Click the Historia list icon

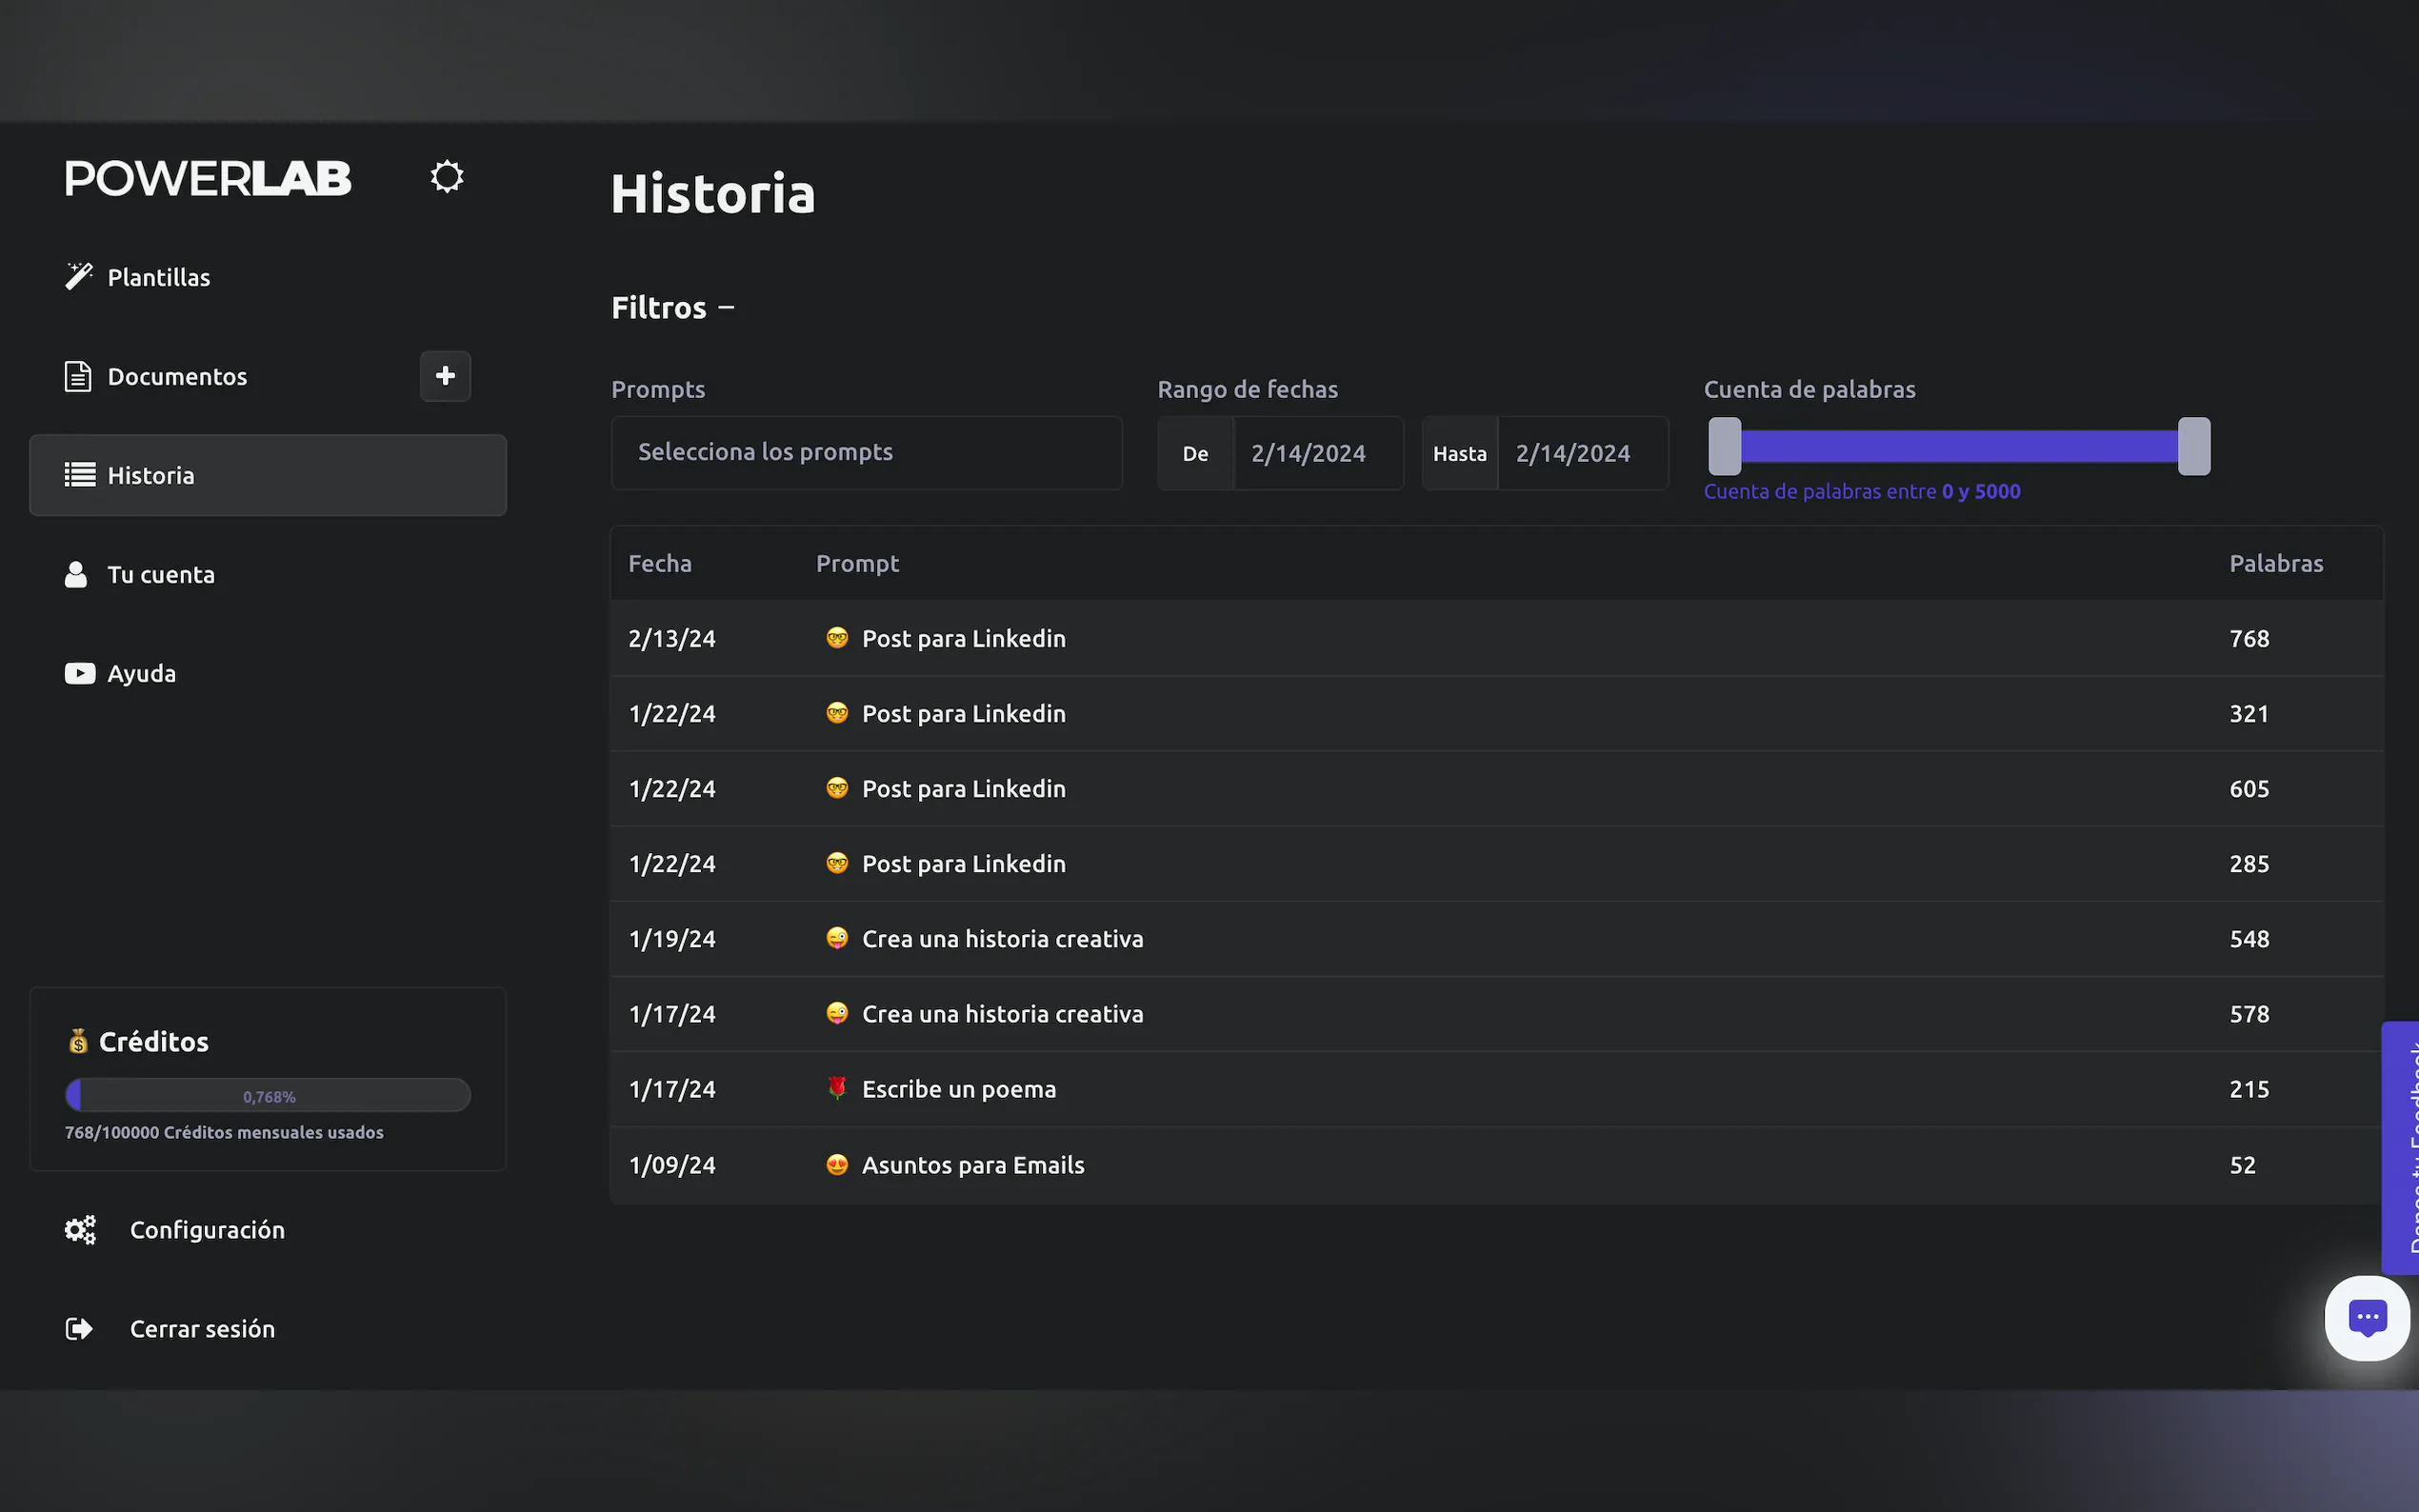pyautogui.click(x=80, y=475)
